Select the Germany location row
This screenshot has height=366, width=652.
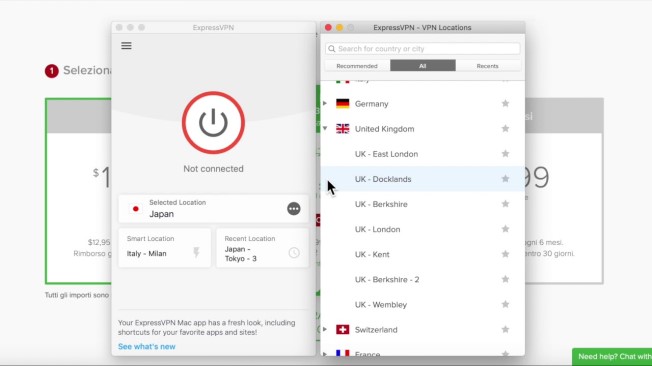(x=422, y=104)
